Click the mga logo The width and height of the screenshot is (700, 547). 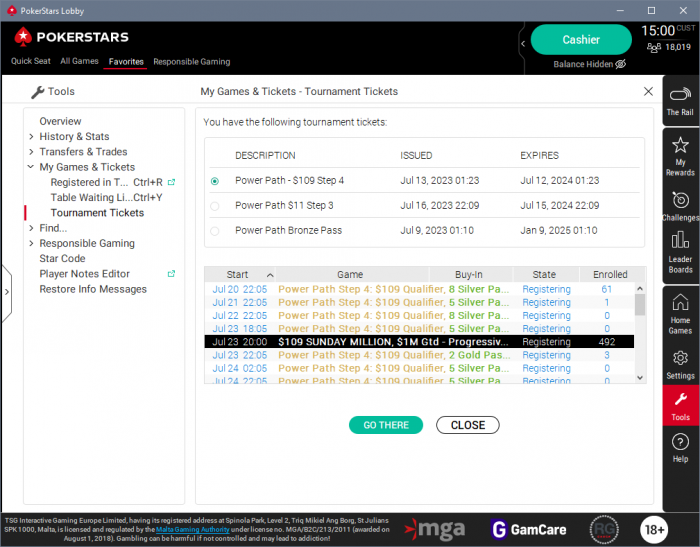pos(435,530)
